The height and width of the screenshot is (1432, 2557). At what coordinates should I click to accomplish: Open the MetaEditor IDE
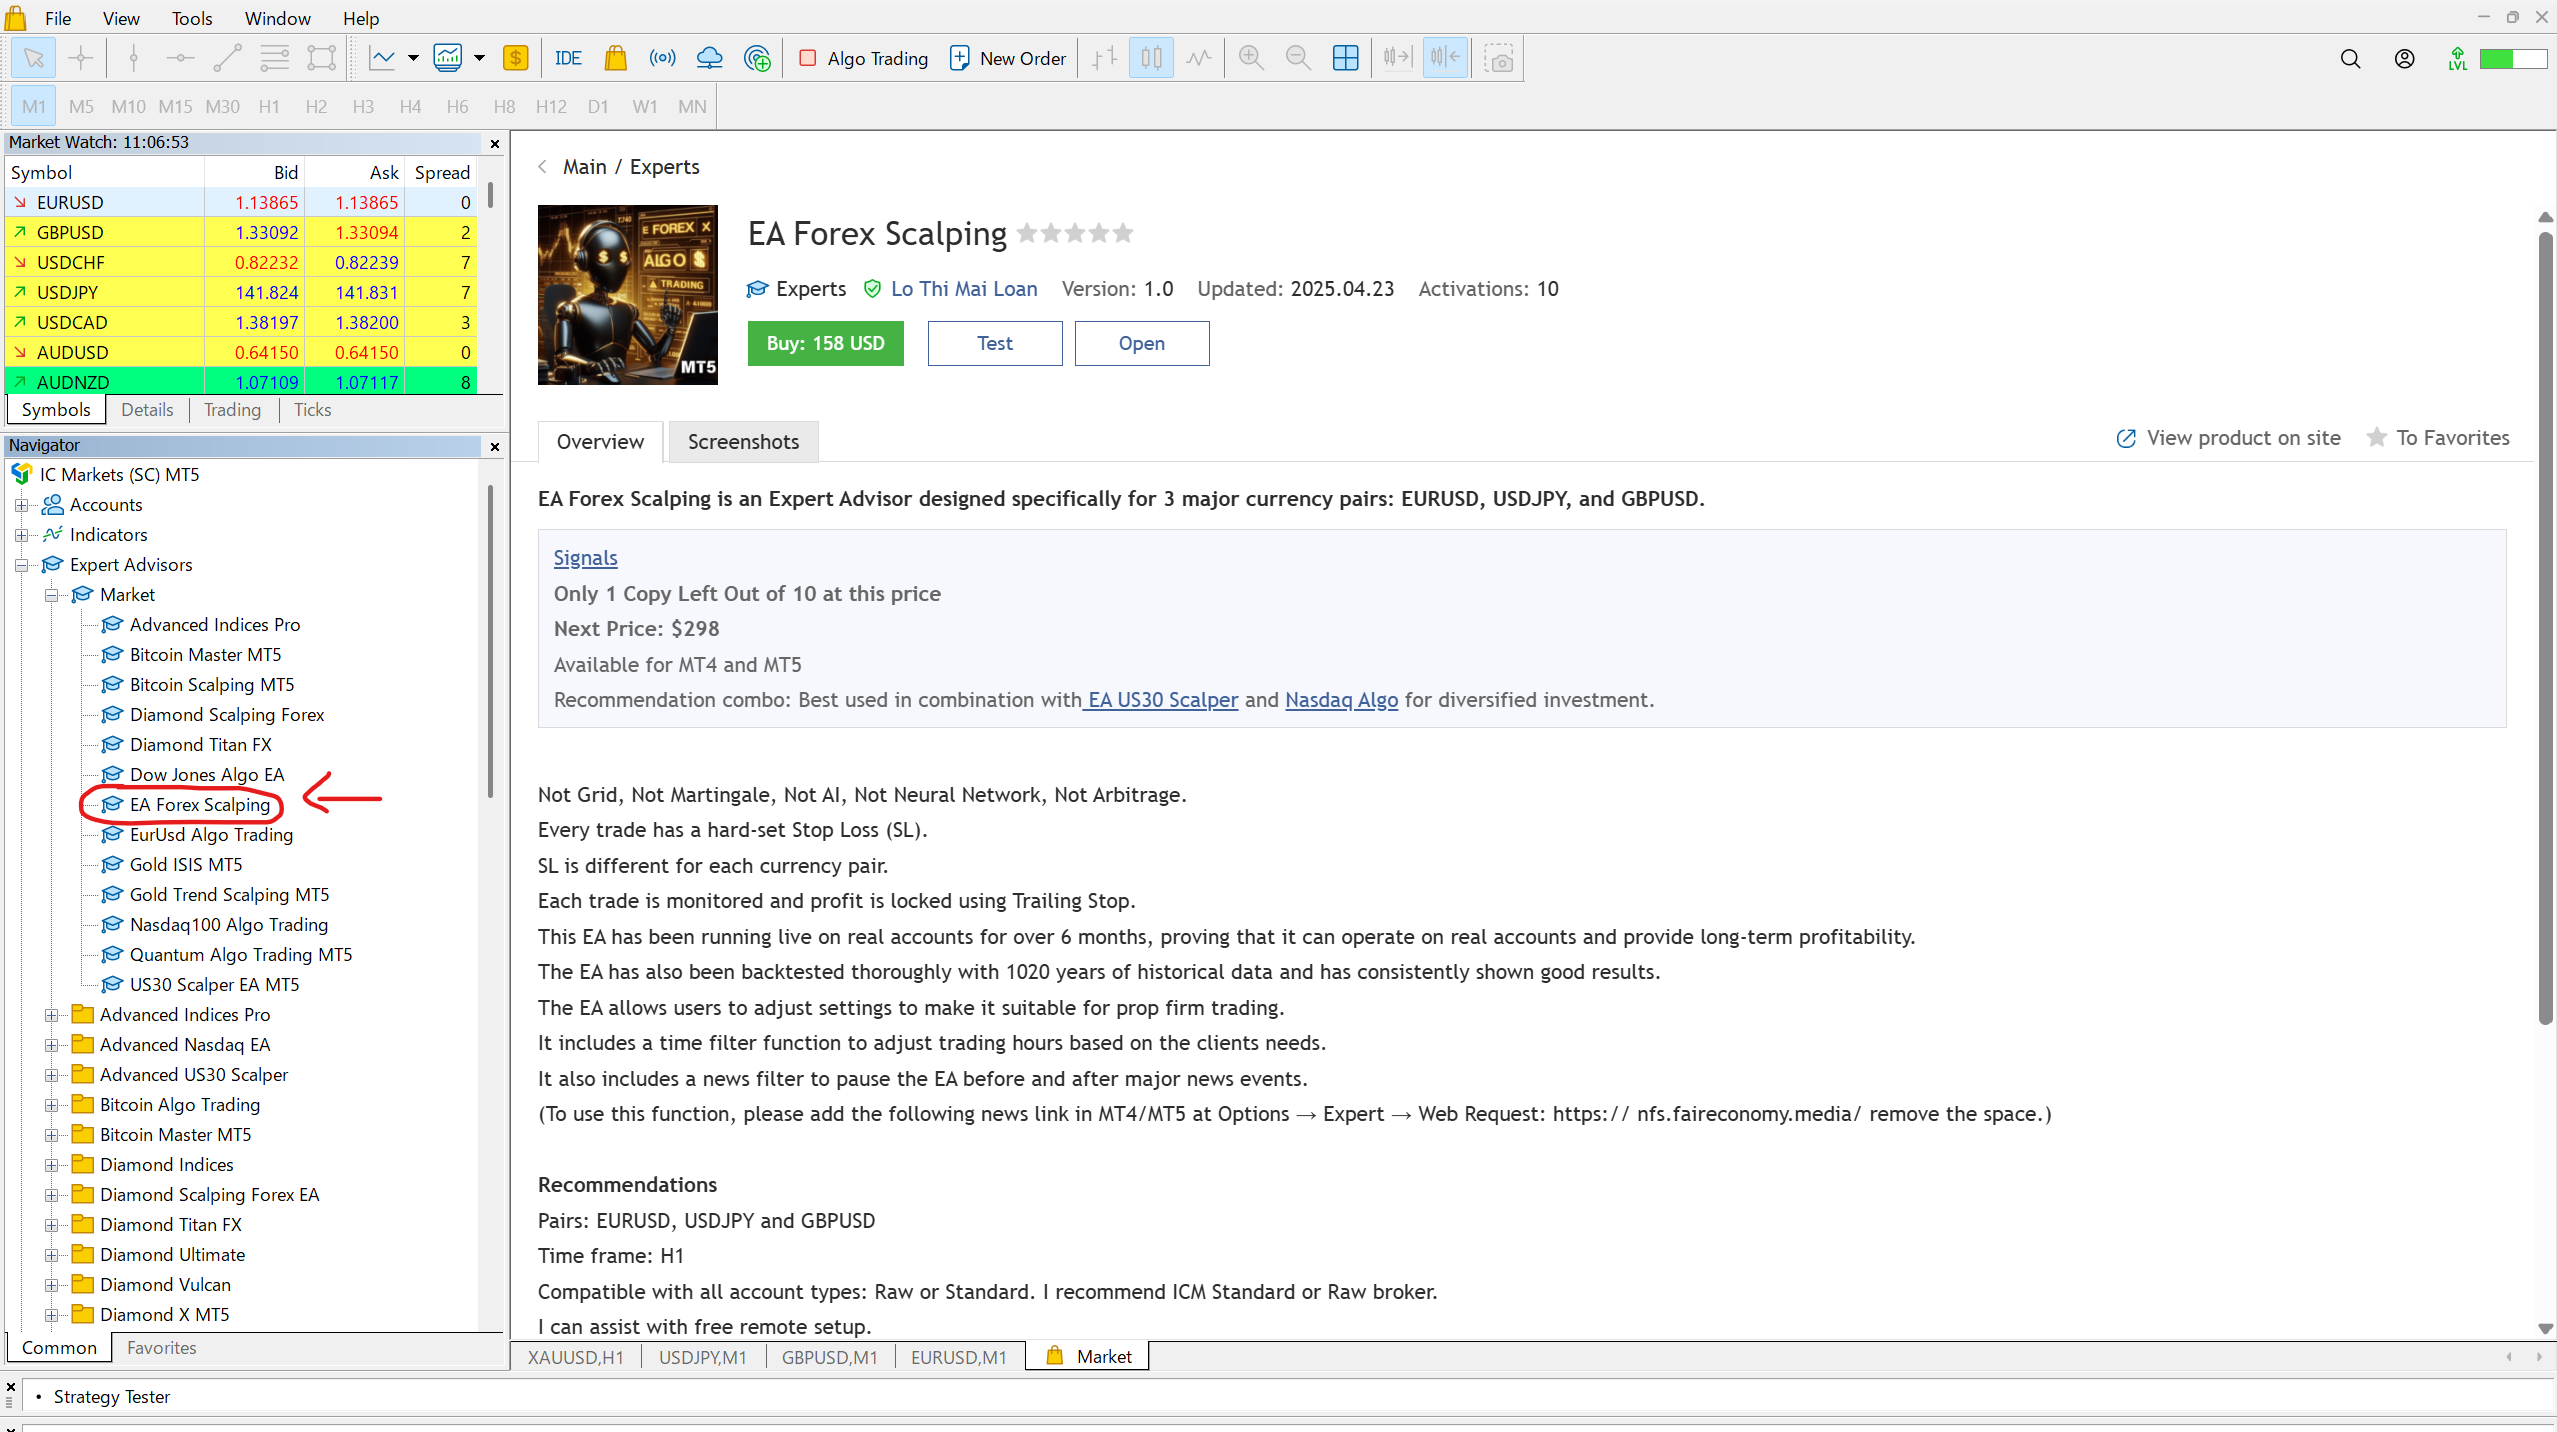567,58
